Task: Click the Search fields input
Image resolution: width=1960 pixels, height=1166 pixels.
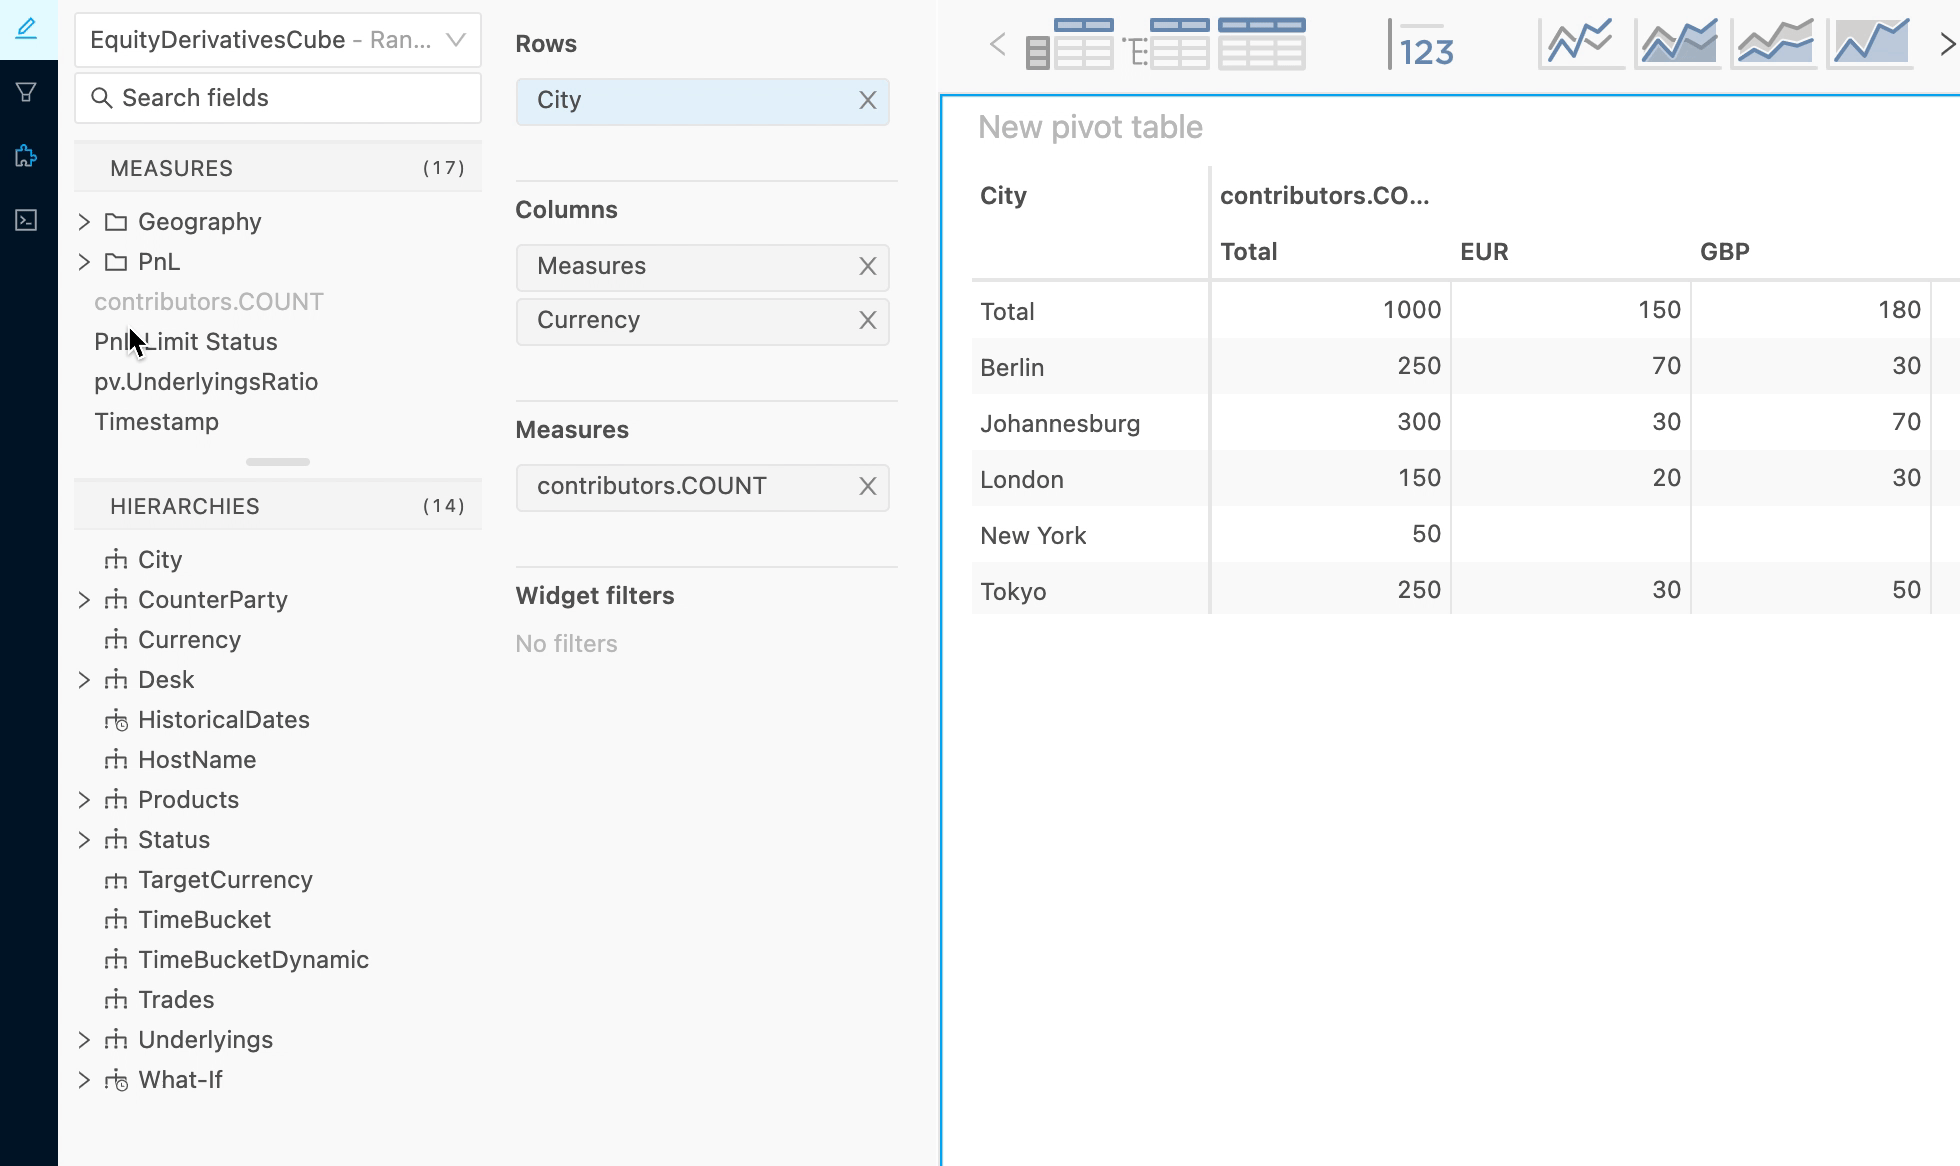Action: (x=278, y=96)
